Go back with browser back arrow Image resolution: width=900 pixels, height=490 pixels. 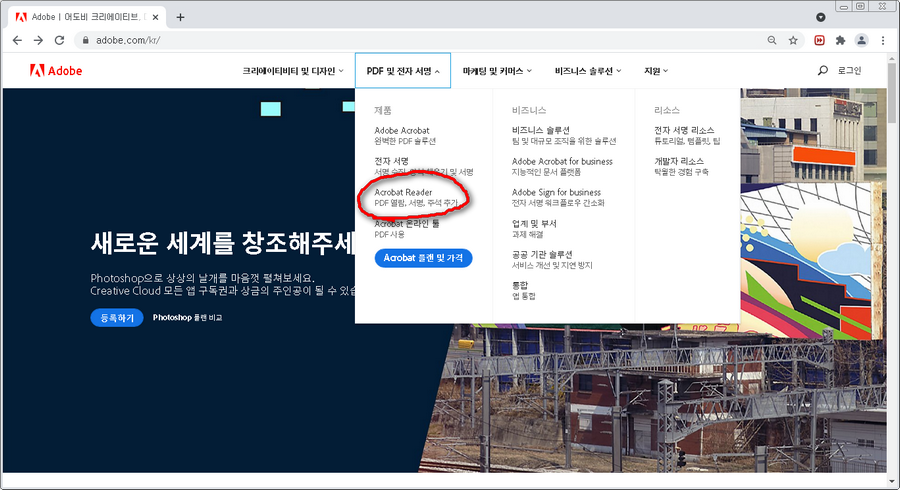17,40
